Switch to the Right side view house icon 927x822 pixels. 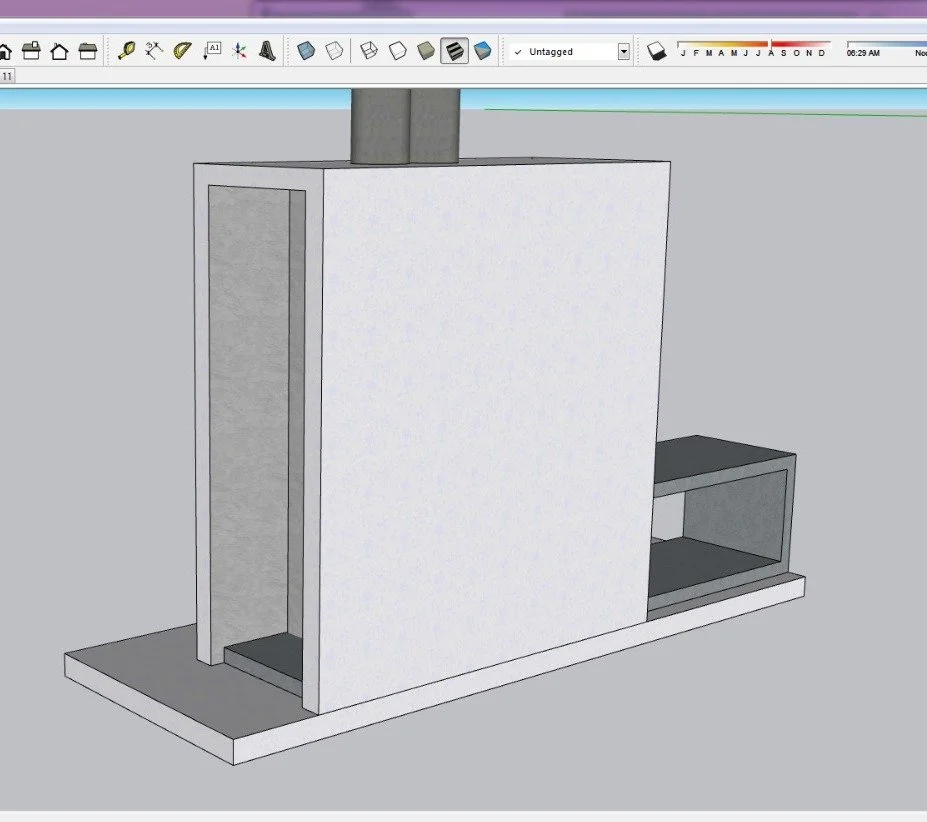pos(87,51)
